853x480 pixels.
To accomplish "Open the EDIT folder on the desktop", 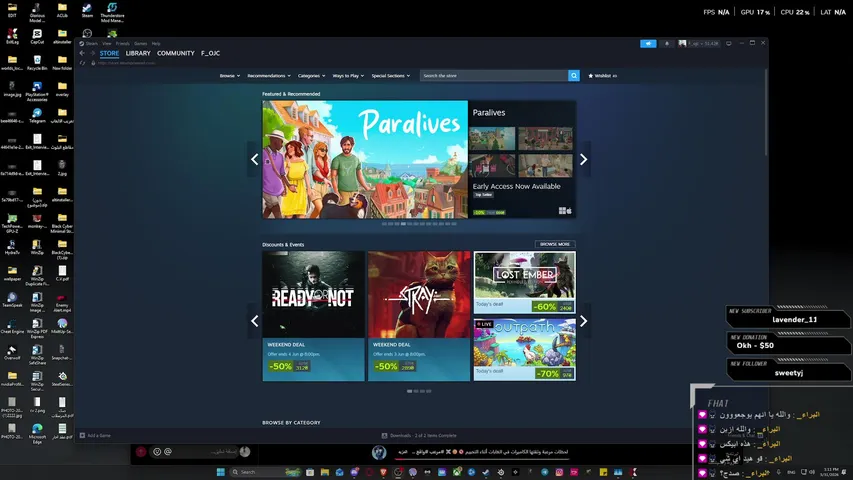I will tap(12, 10).
